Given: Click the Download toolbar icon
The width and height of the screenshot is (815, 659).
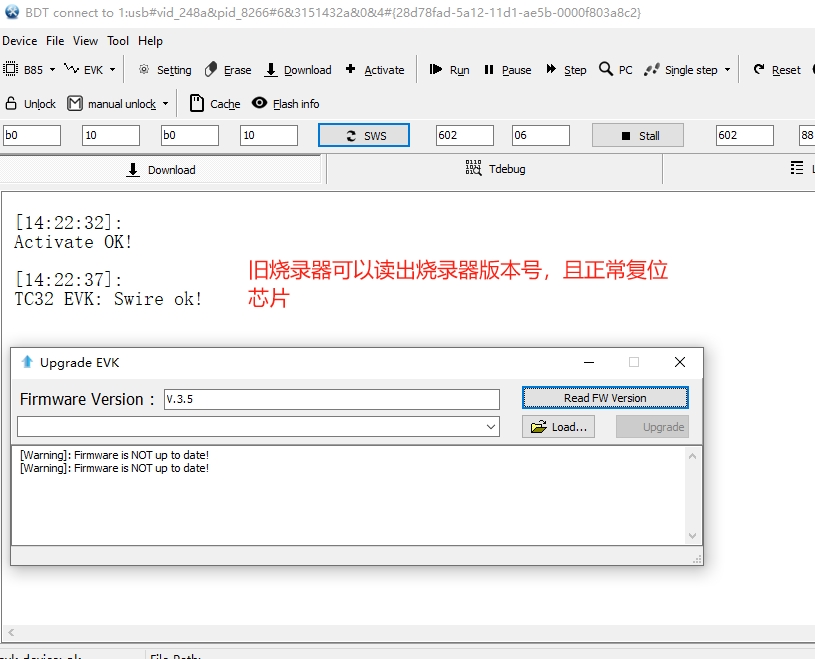Looking at the screenshot, I should [x=271, y=70].
